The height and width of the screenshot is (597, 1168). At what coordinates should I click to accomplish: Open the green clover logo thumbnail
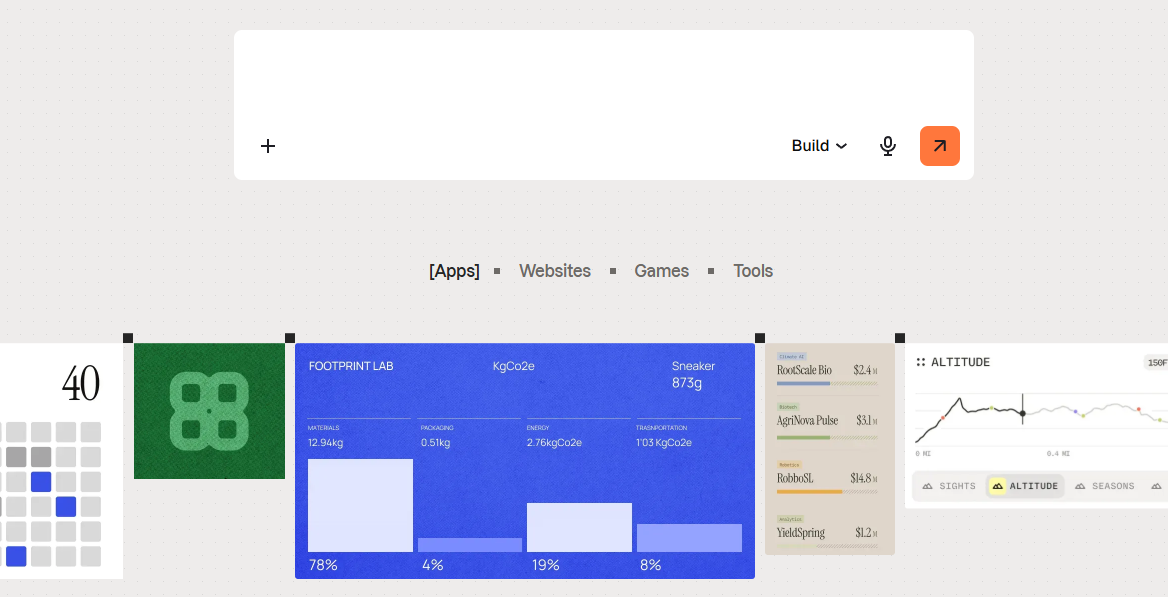(x=209, y=411)
